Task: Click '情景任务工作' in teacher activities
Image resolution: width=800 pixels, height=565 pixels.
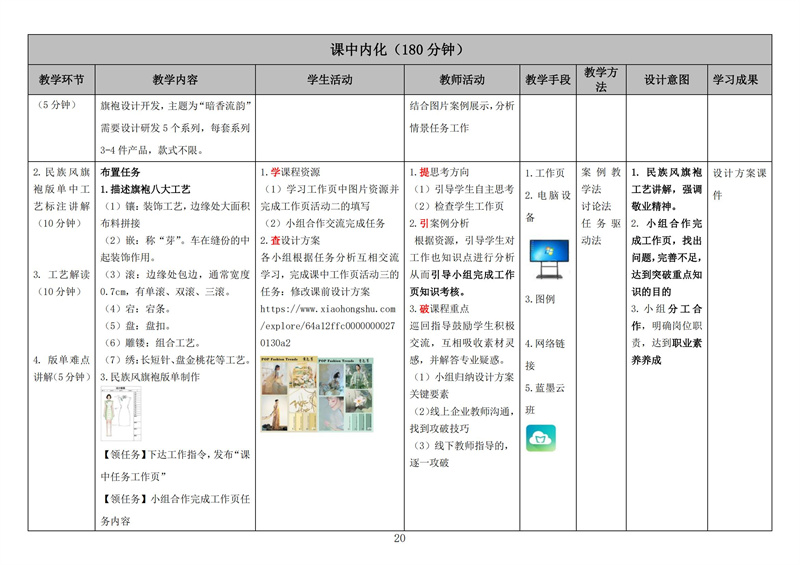Action: 439,128
